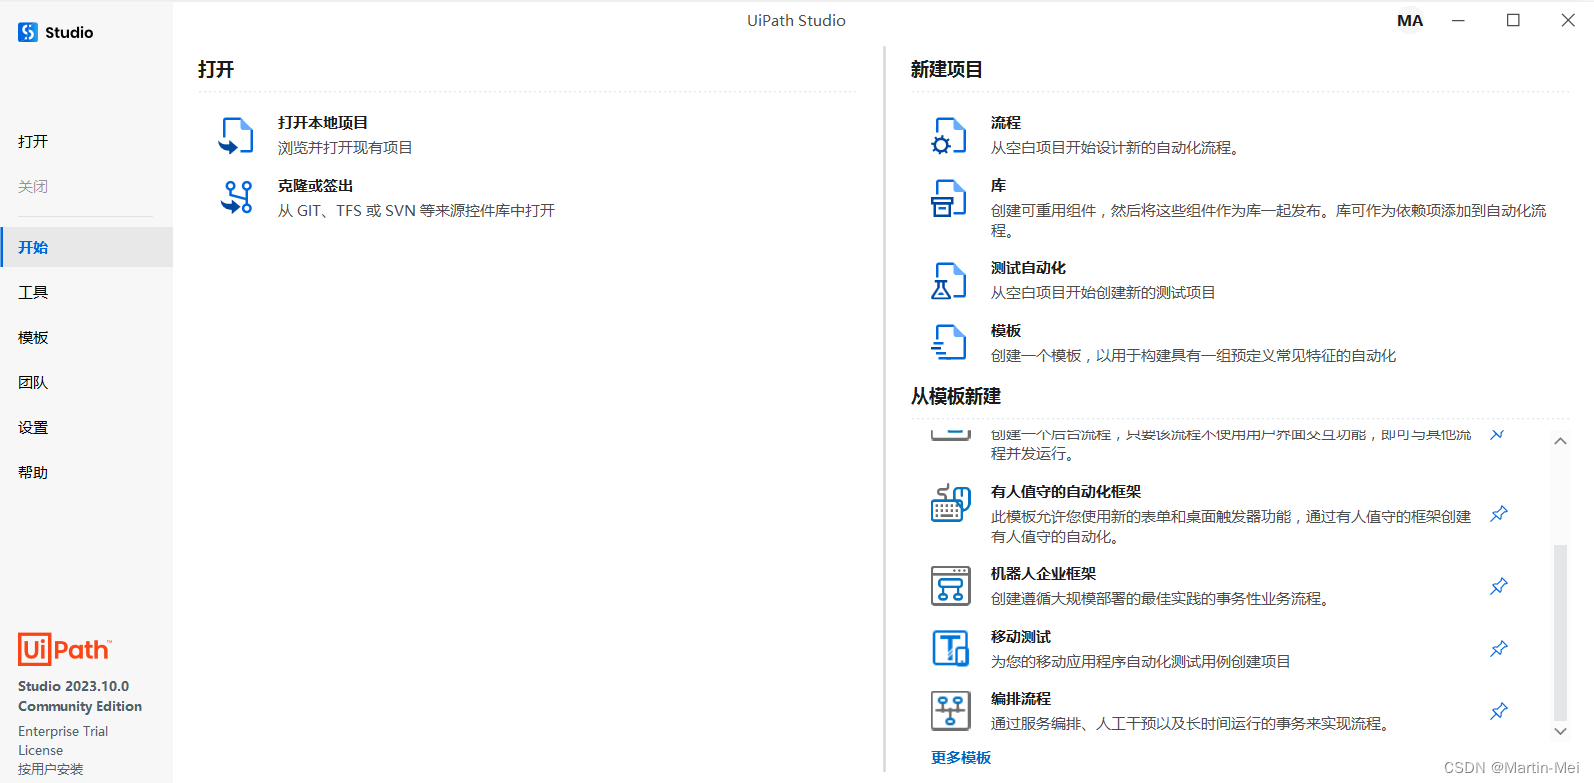Click the 模板 new template icon
The height and width of the screenshot is (783, 1594).
pyautogui.click(x=949, y=343)
